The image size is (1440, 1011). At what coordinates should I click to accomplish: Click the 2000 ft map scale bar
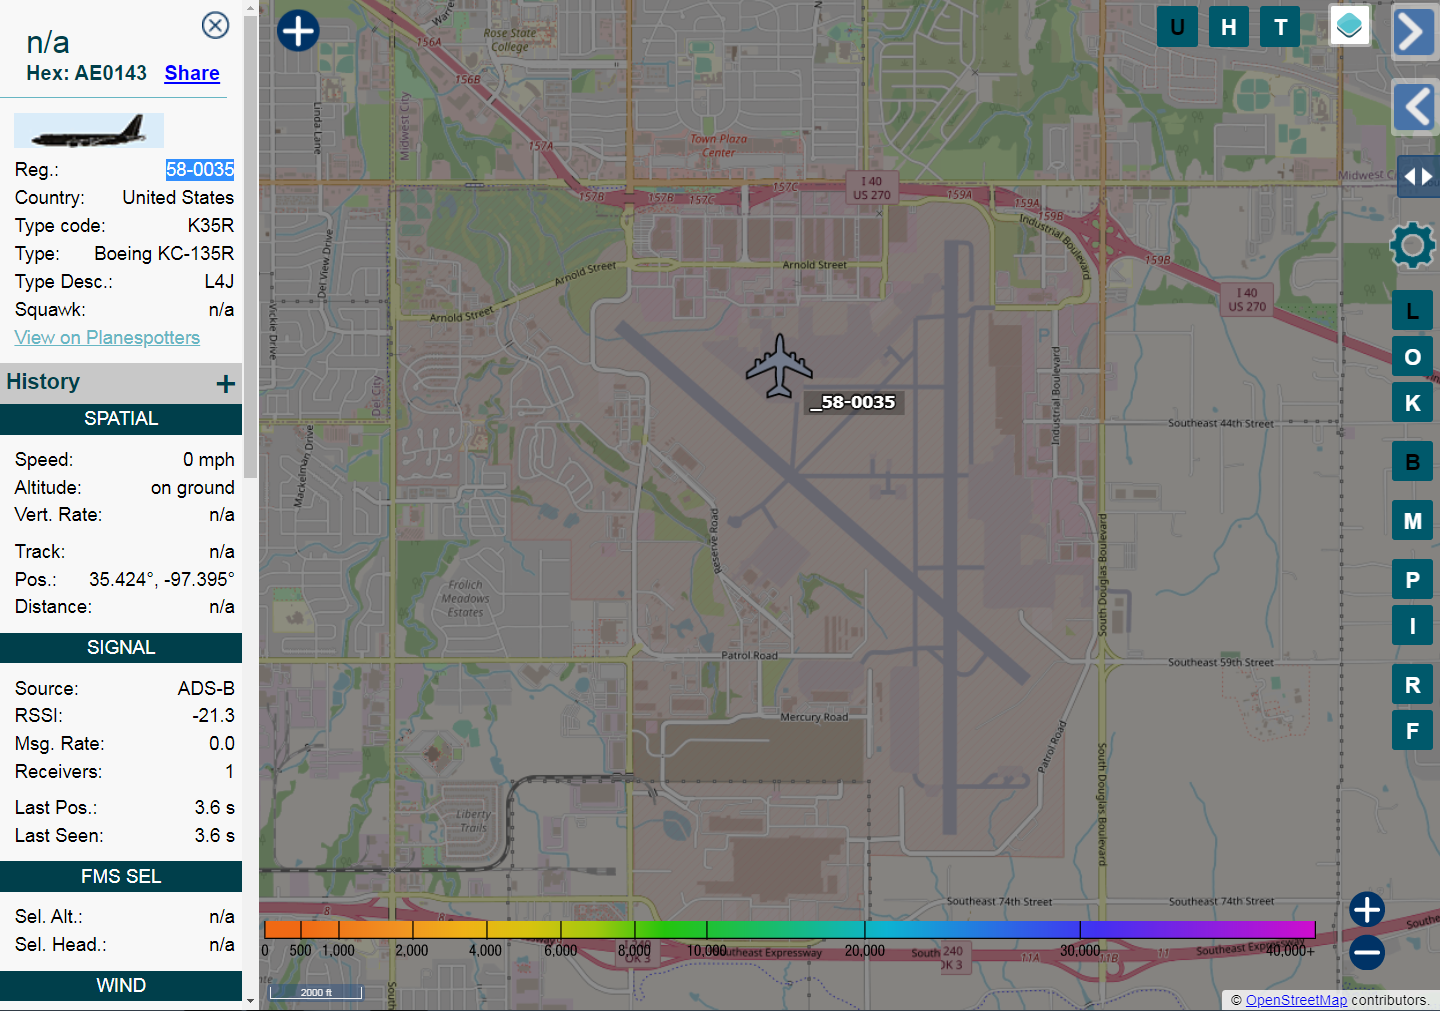(x=317, y=992)
